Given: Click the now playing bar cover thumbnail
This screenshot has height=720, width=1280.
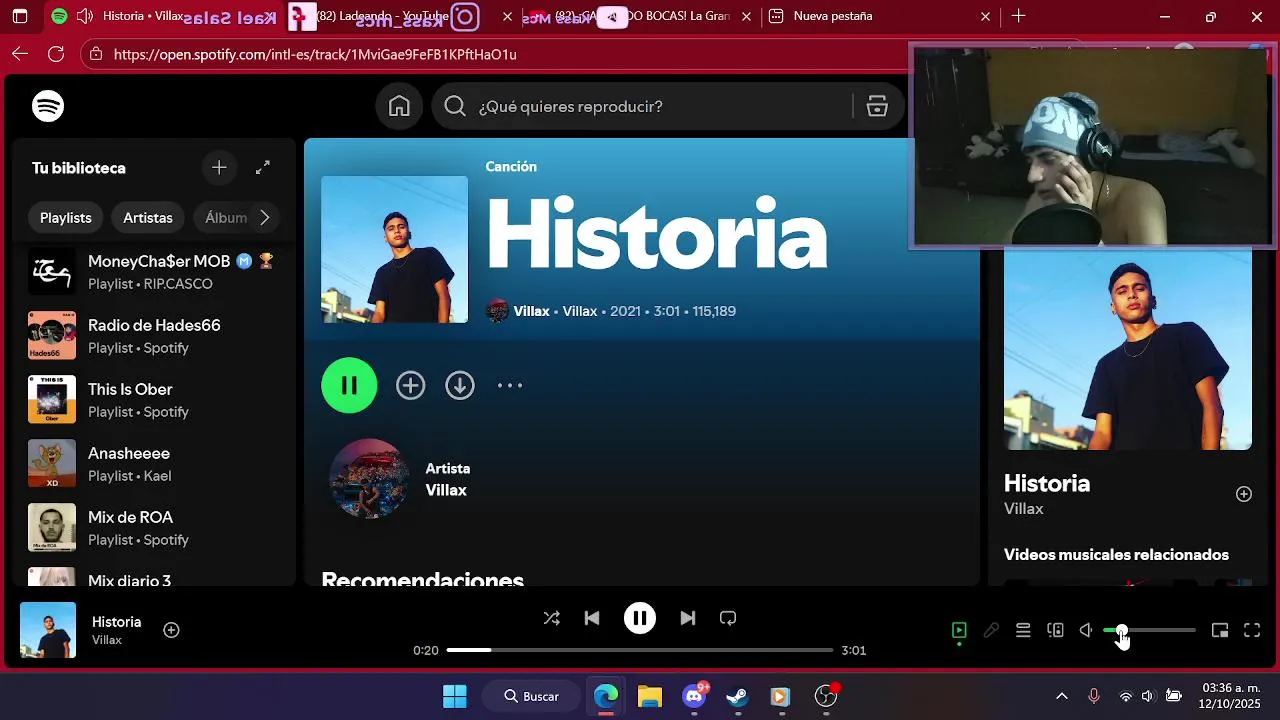Looking at the screenshot, I should click(x=48, y=630).
